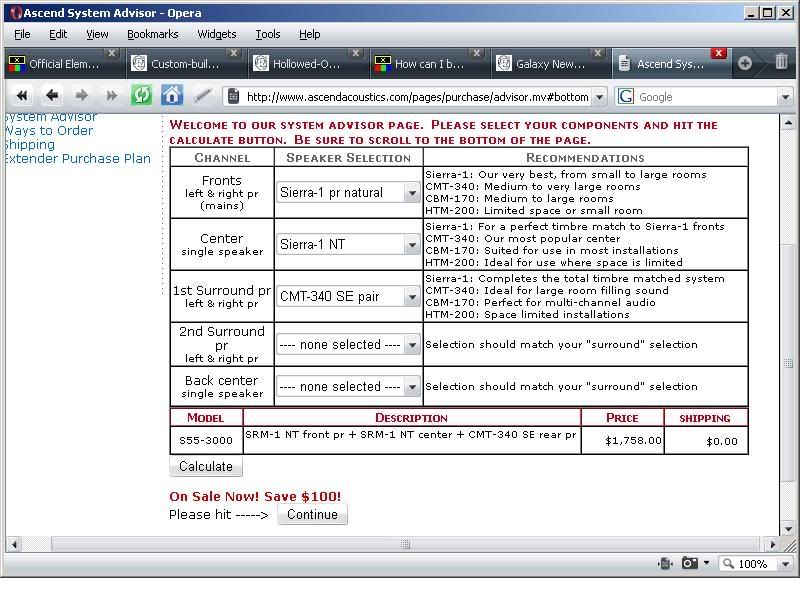This screenshot has height=598, width=800.
Task: Open the File menu
Action: tap(22, 34)
